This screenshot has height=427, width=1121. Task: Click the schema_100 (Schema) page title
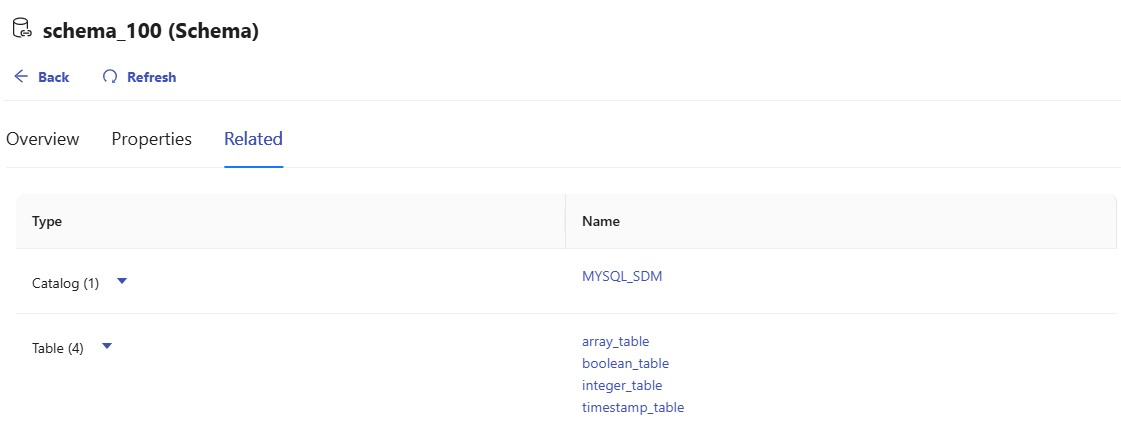[x=150, y=31]
